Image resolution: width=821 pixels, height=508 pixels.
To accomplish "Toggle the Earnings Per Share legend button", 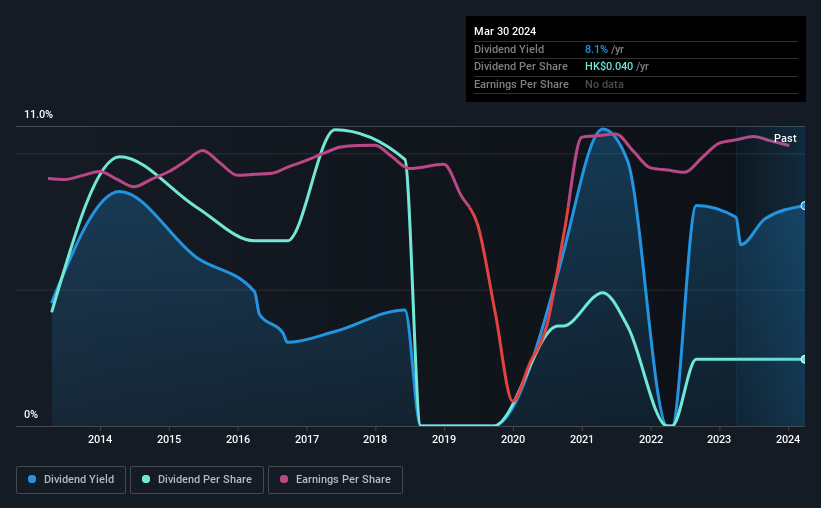I will coord(335,480).
